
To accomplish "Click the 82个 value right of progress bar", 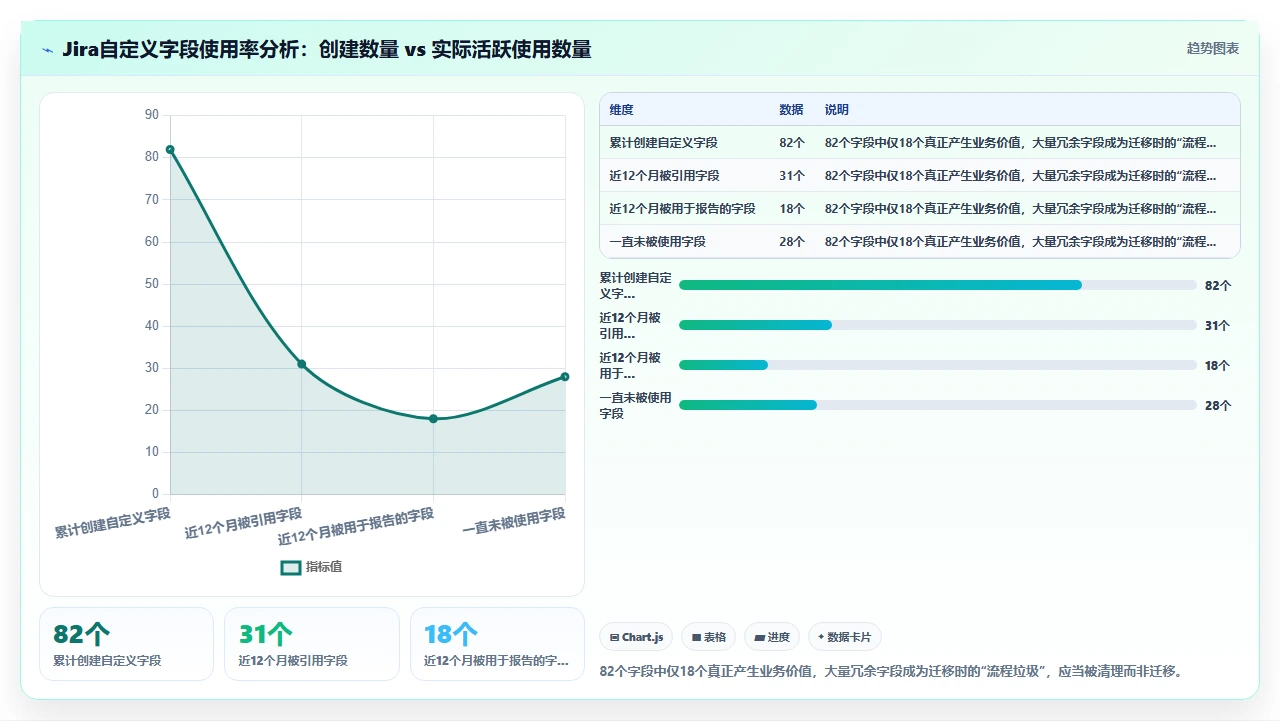I will pyautogui.click(x=1218, y=286).
